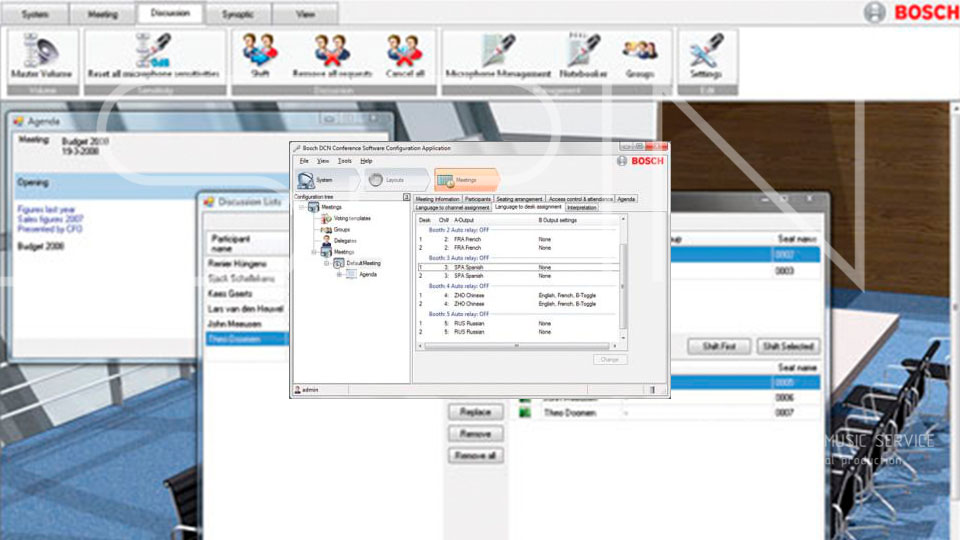Click the horizontal scrollbar under language list
Screen dimensions: 960x540
point(516,346)
